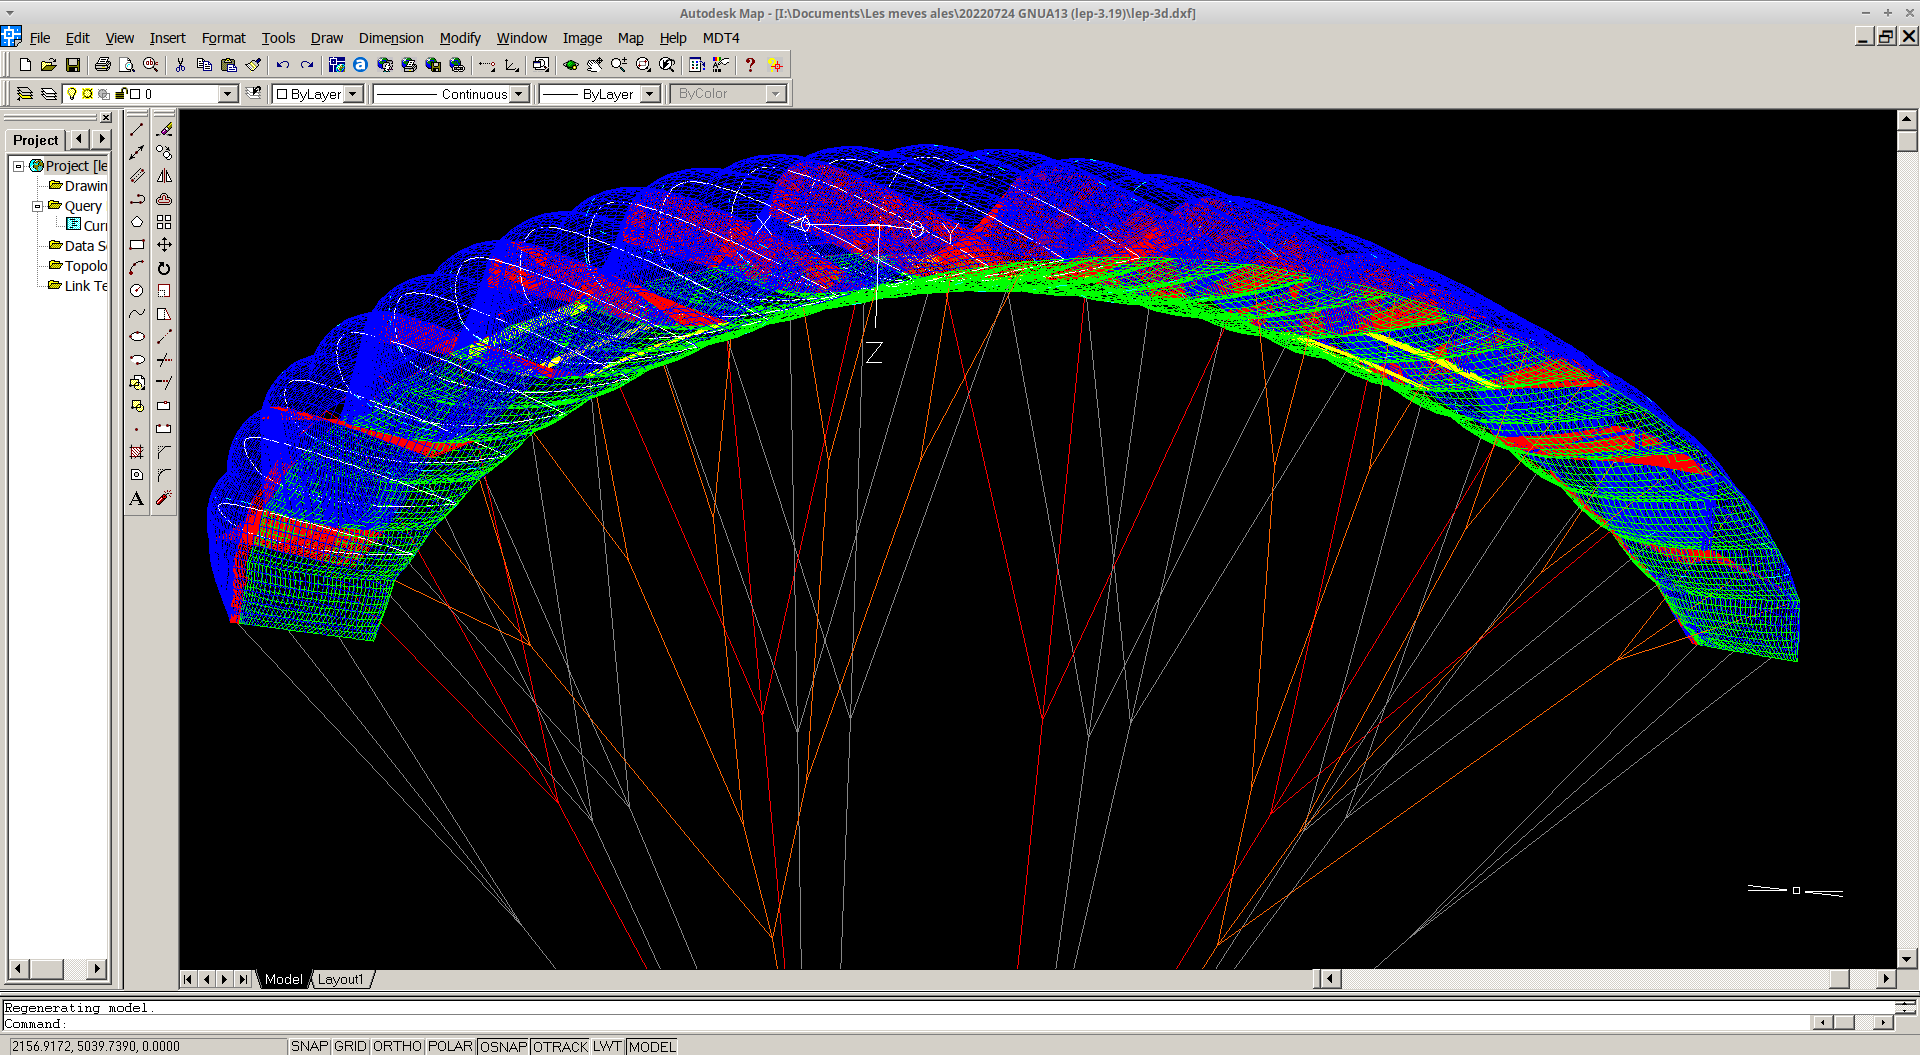The height and width of the screenshot is (1055, 1920).
Task: Open the ByLayer color control
Action: click(x=317, y=94)
